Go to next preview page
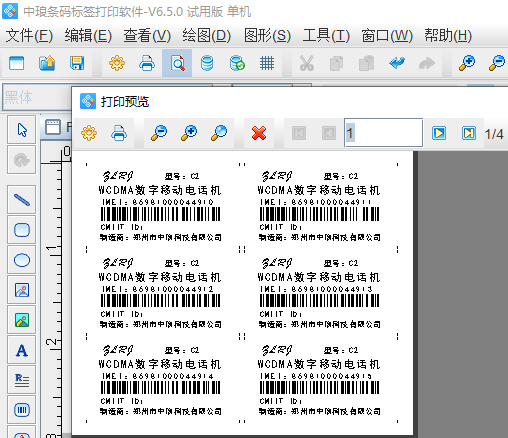508x438 pixels. click(x=439, y=133)
